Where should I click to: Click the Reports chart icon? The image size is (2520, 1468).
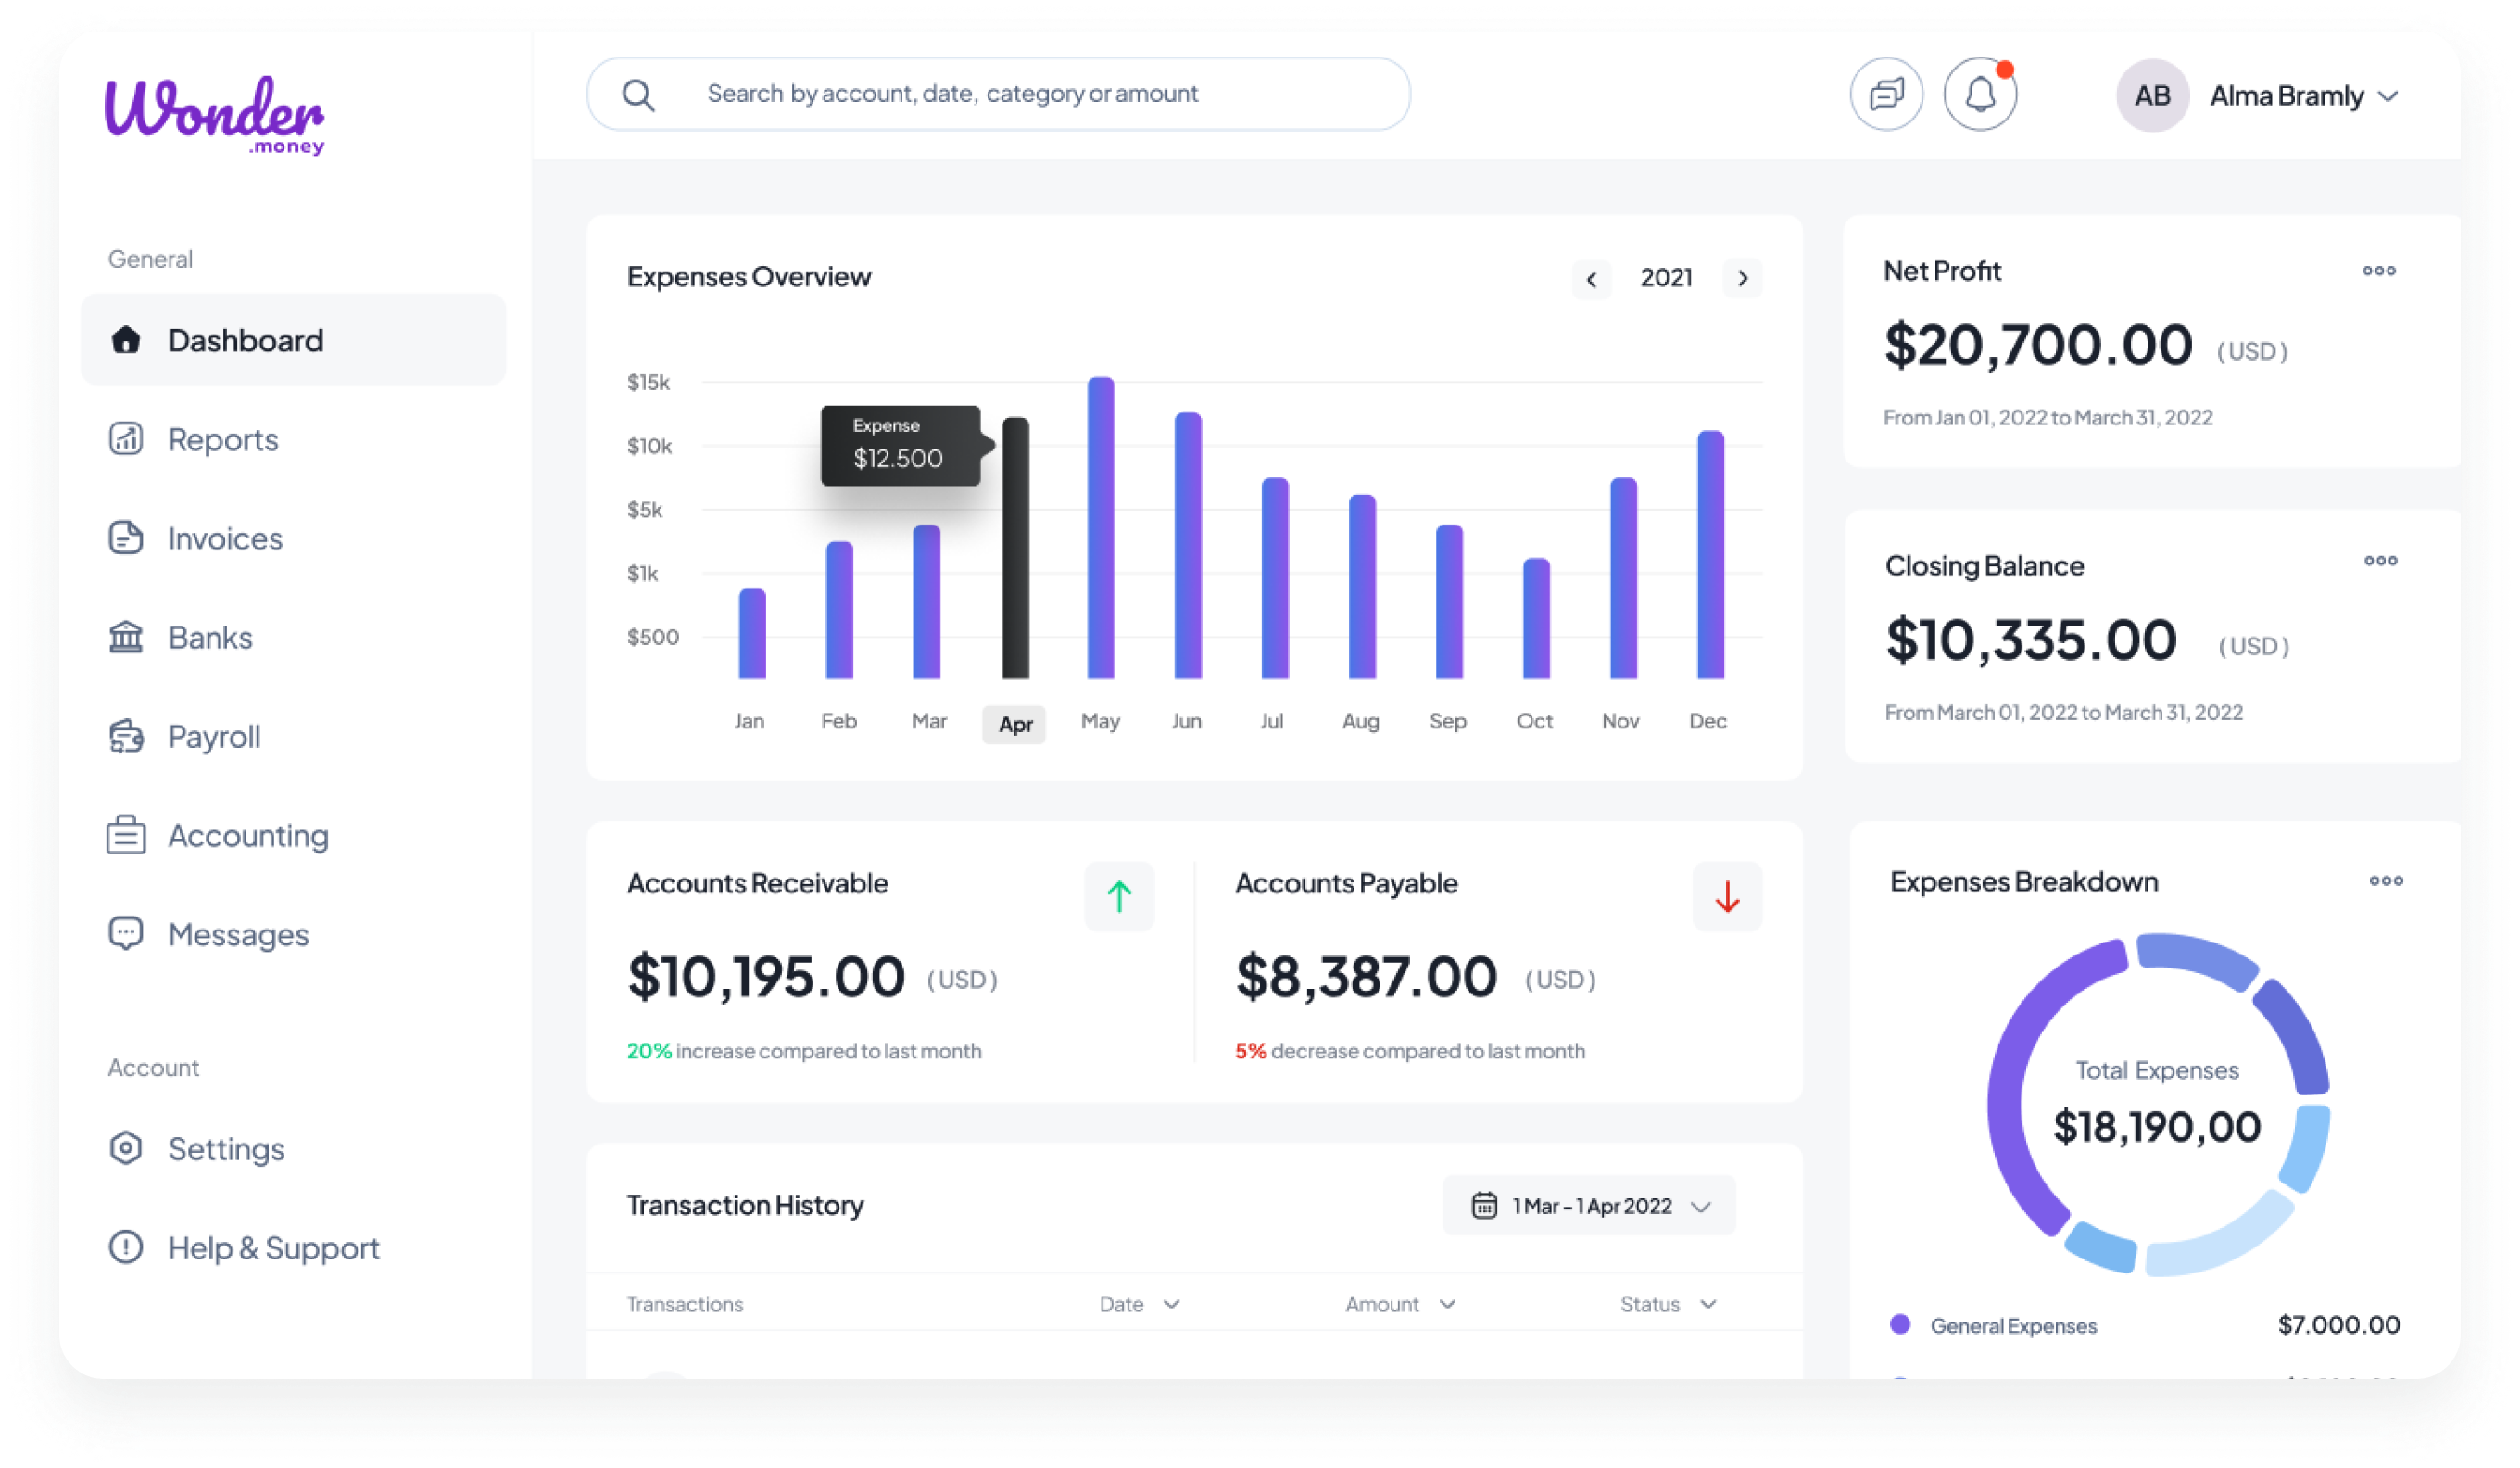[125, 439]
